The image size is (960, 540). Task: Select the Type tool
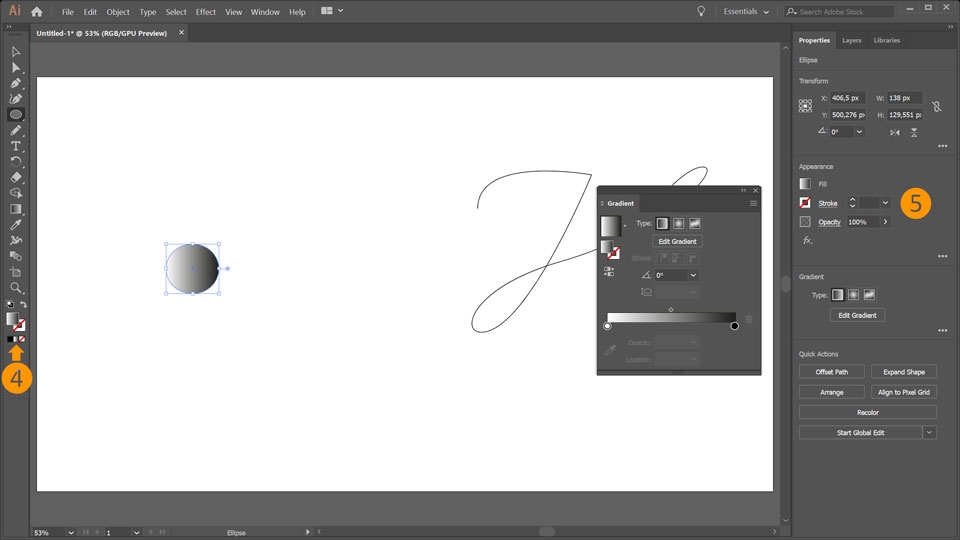tap(16, 146)
